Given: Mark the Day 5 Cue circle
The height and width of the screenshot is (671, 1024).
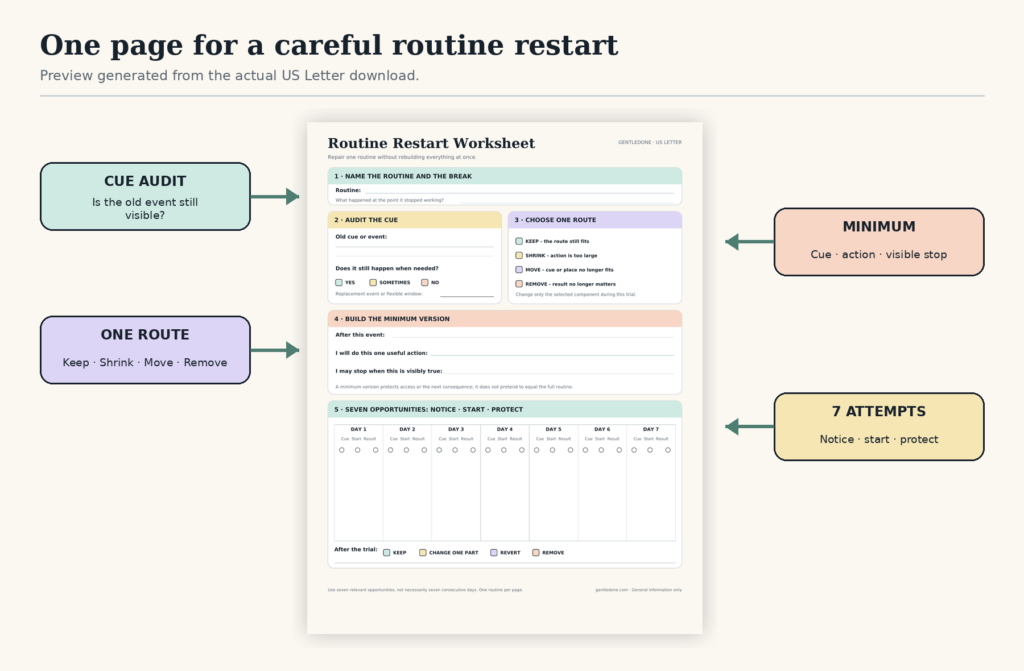Looking at the screenshot, I should click(x=537, y=450).
